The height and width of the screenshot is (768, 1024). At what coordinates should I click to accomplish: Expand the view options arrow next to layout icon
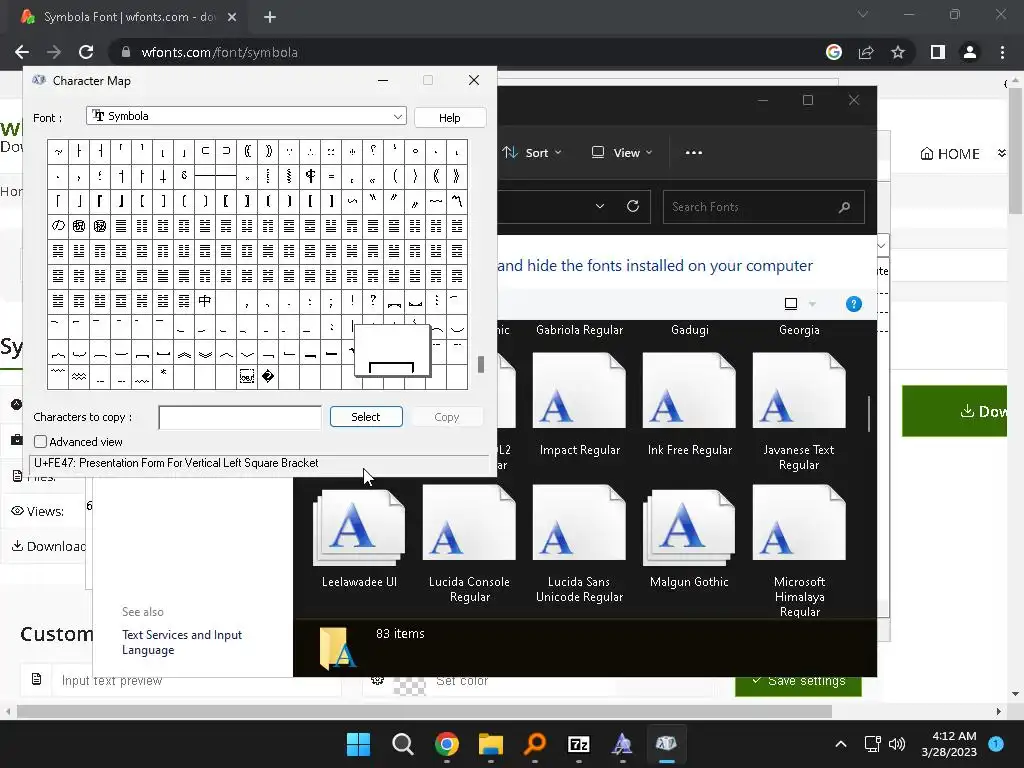click(x=812, y=304)
